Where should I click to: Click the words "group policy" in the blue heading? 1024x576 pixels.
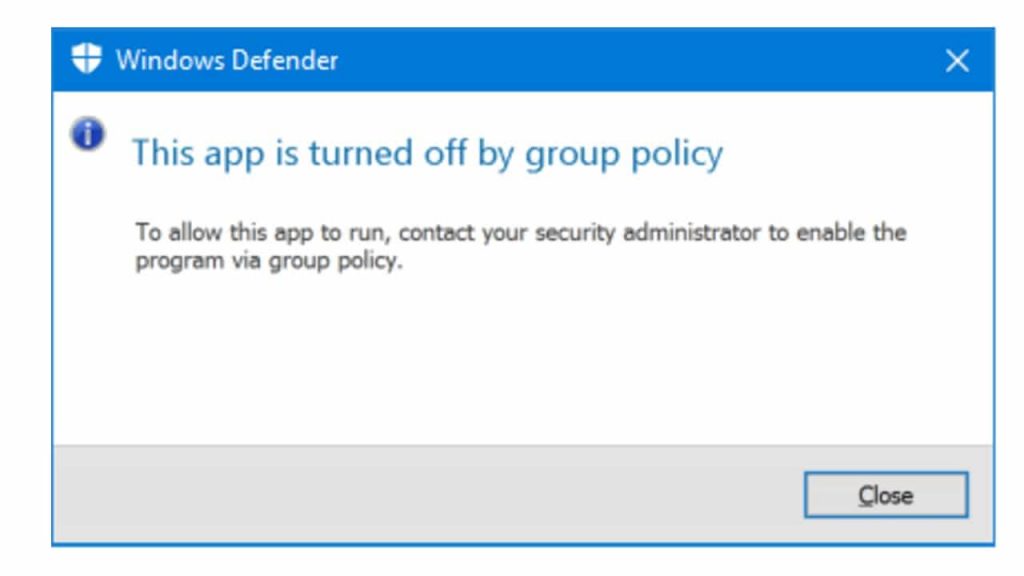coord(624,155)
